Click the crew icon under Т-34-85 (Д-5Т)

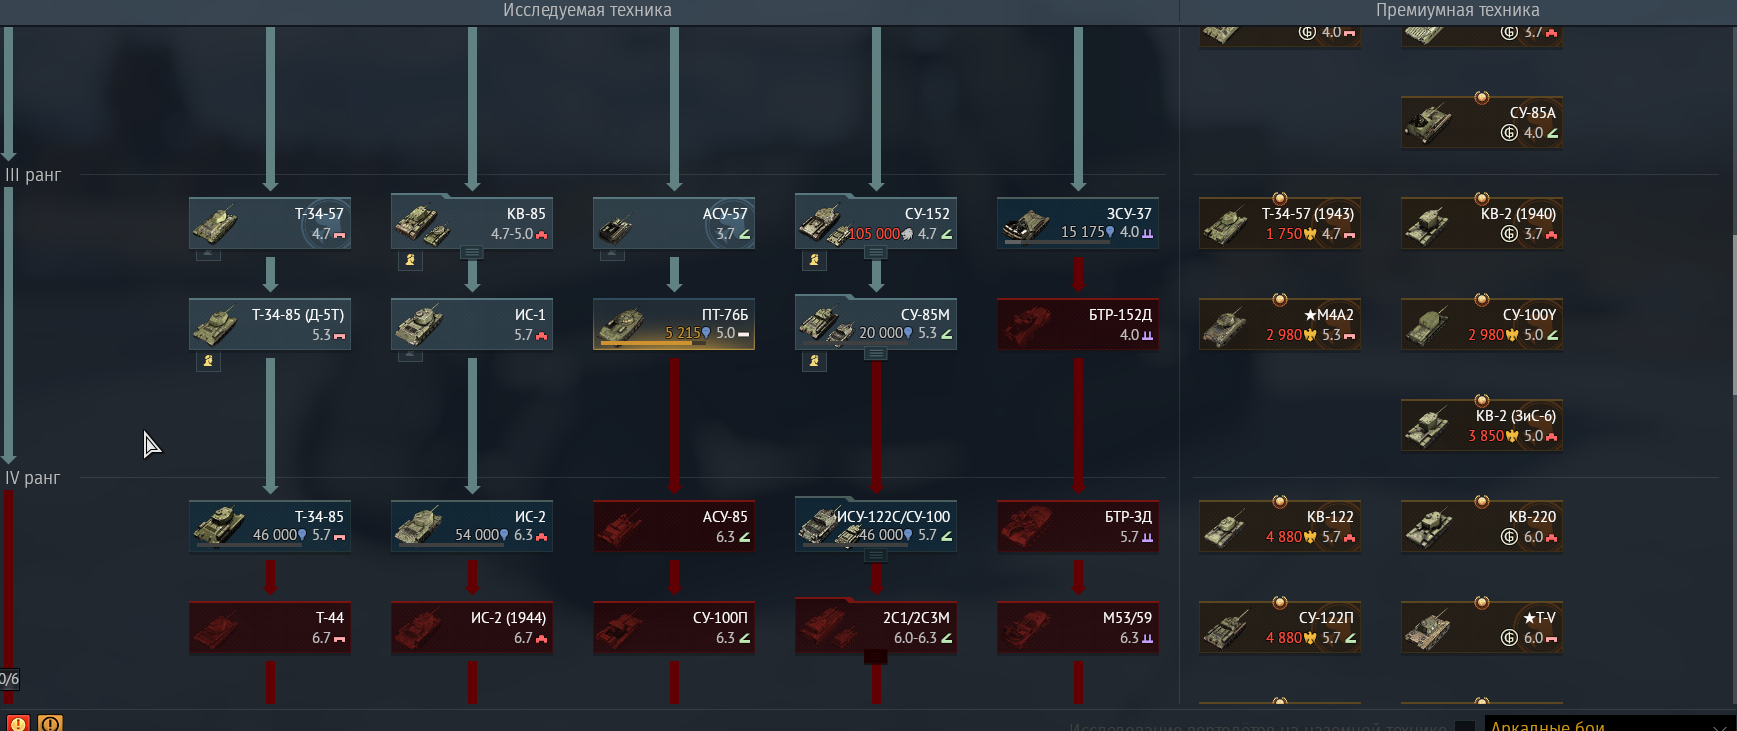click(x=208, y=361)
